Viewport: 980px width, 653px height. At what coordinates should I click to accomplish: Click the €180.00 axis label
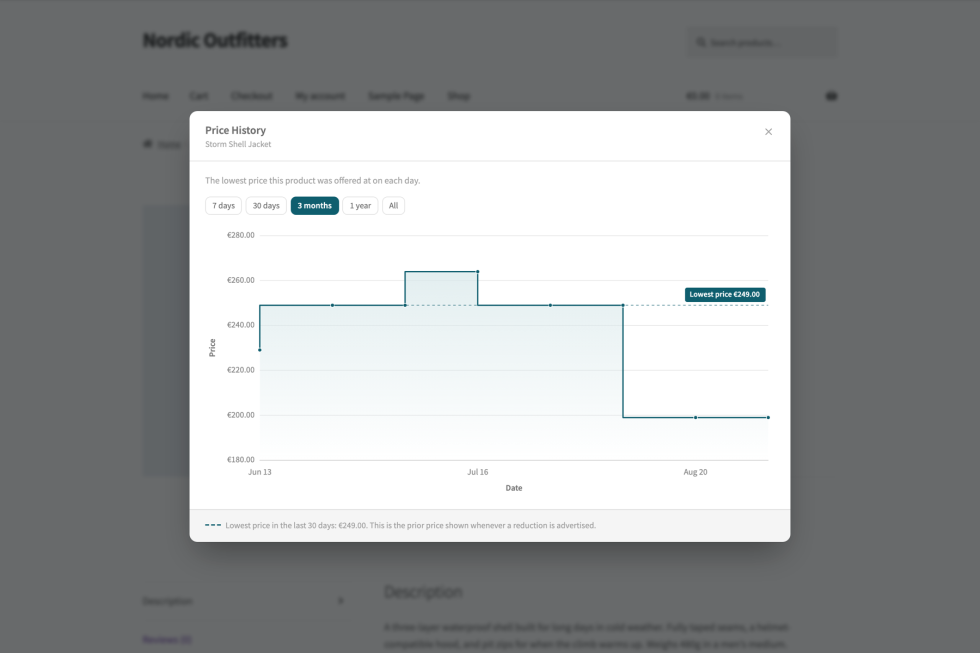(x=241, y=459)
